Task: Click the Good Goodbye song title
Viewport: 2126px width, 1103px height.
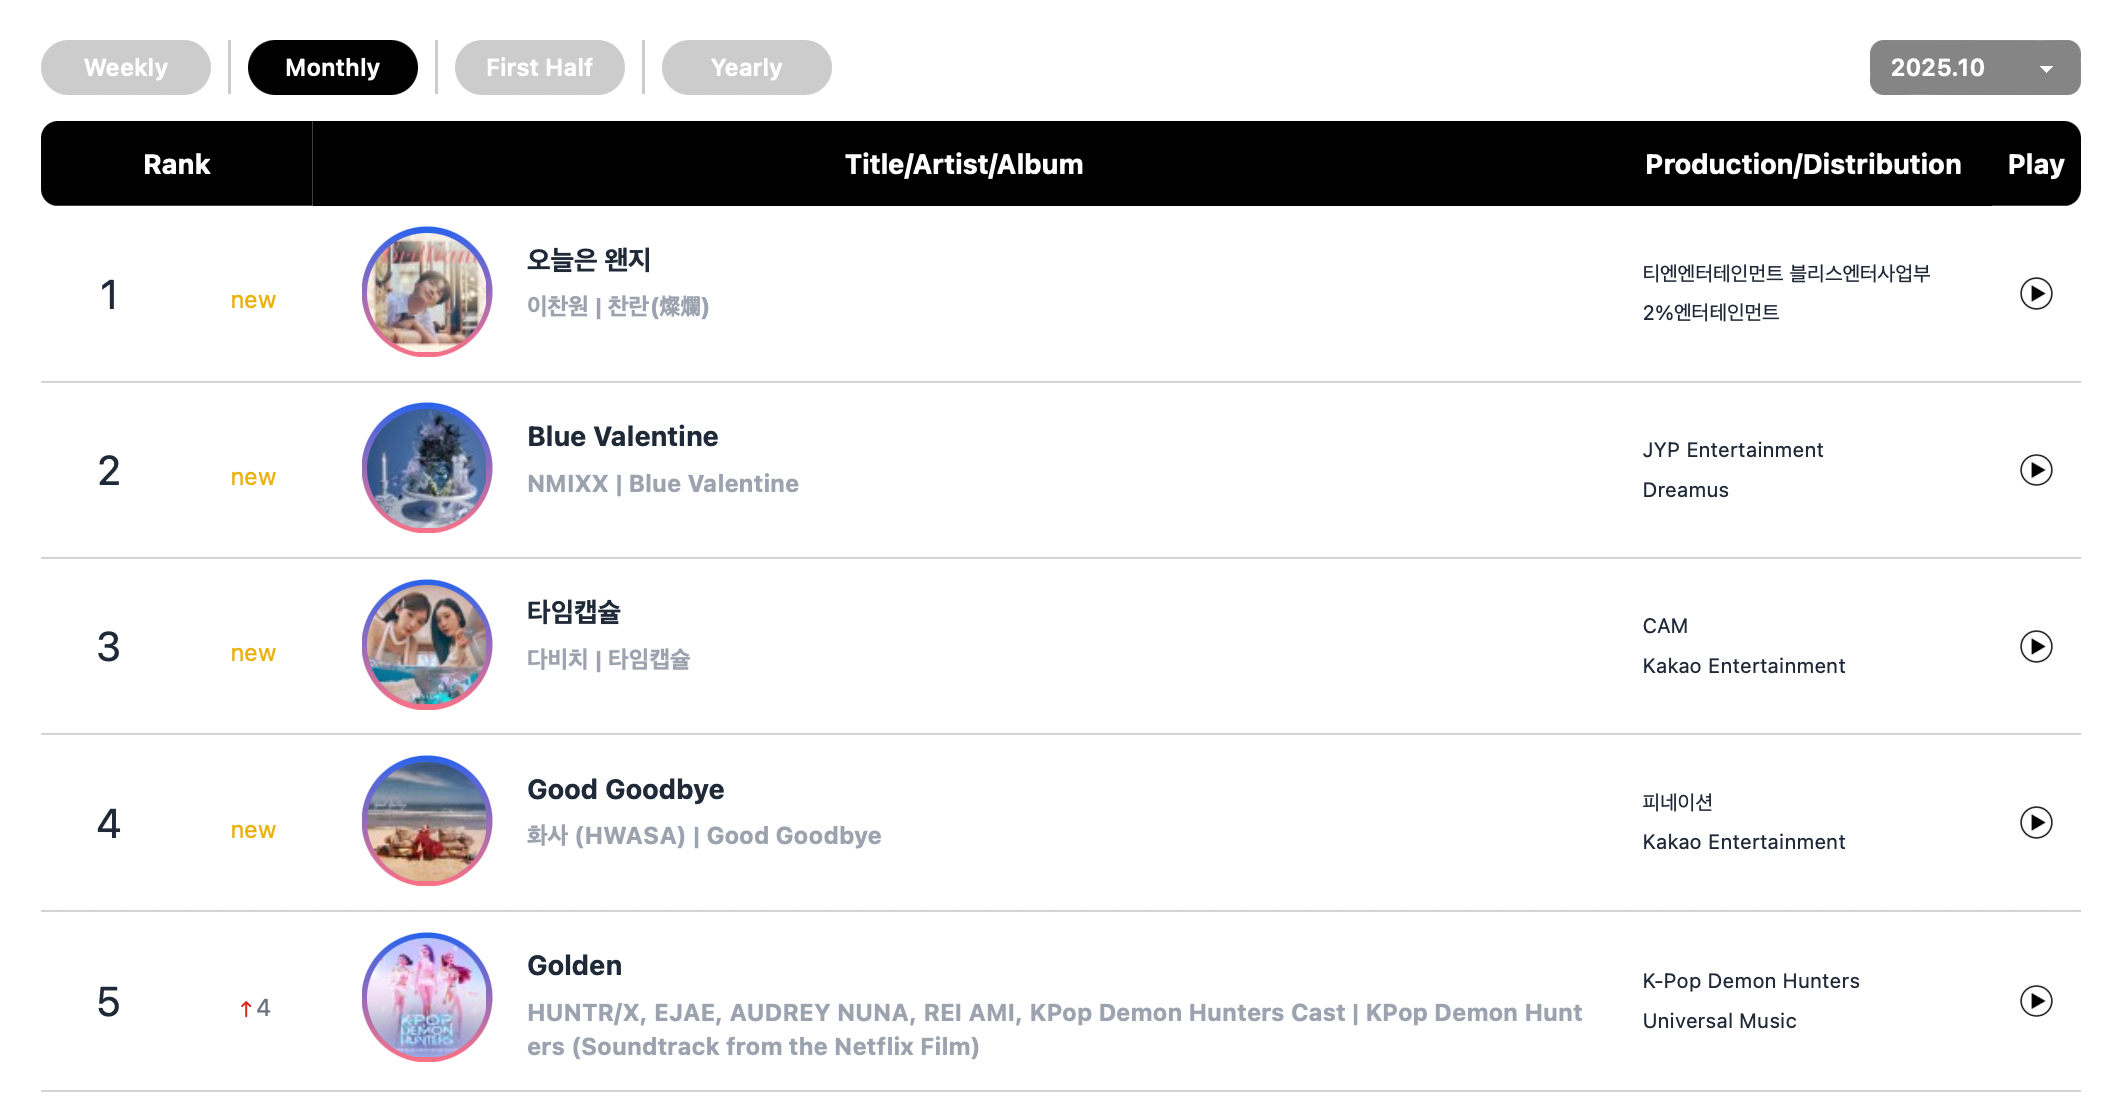Action: (625, 790)
